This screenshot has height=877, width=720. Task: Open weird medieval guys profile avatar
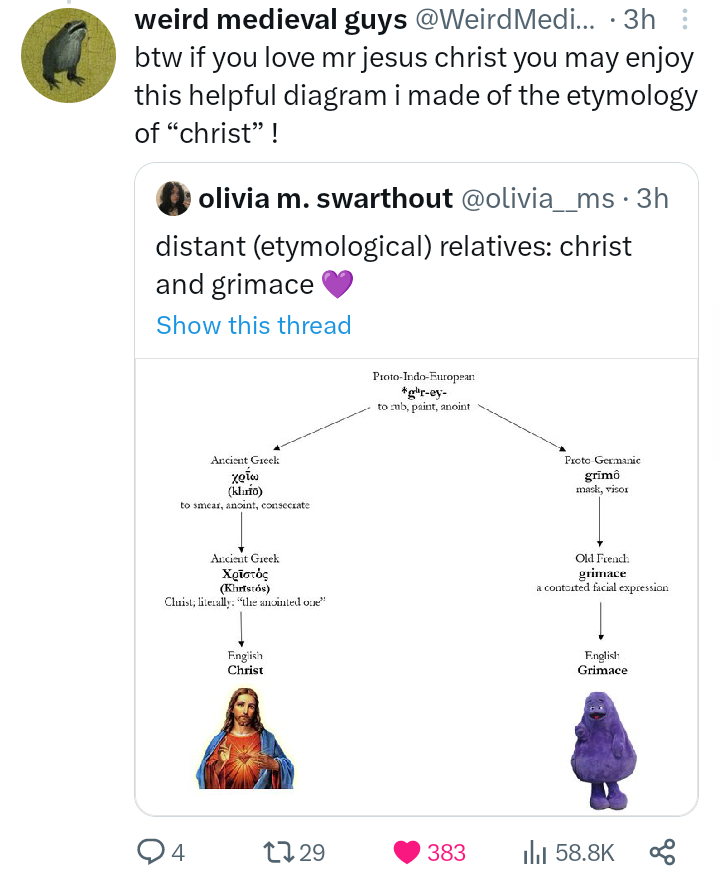point(68,56)
